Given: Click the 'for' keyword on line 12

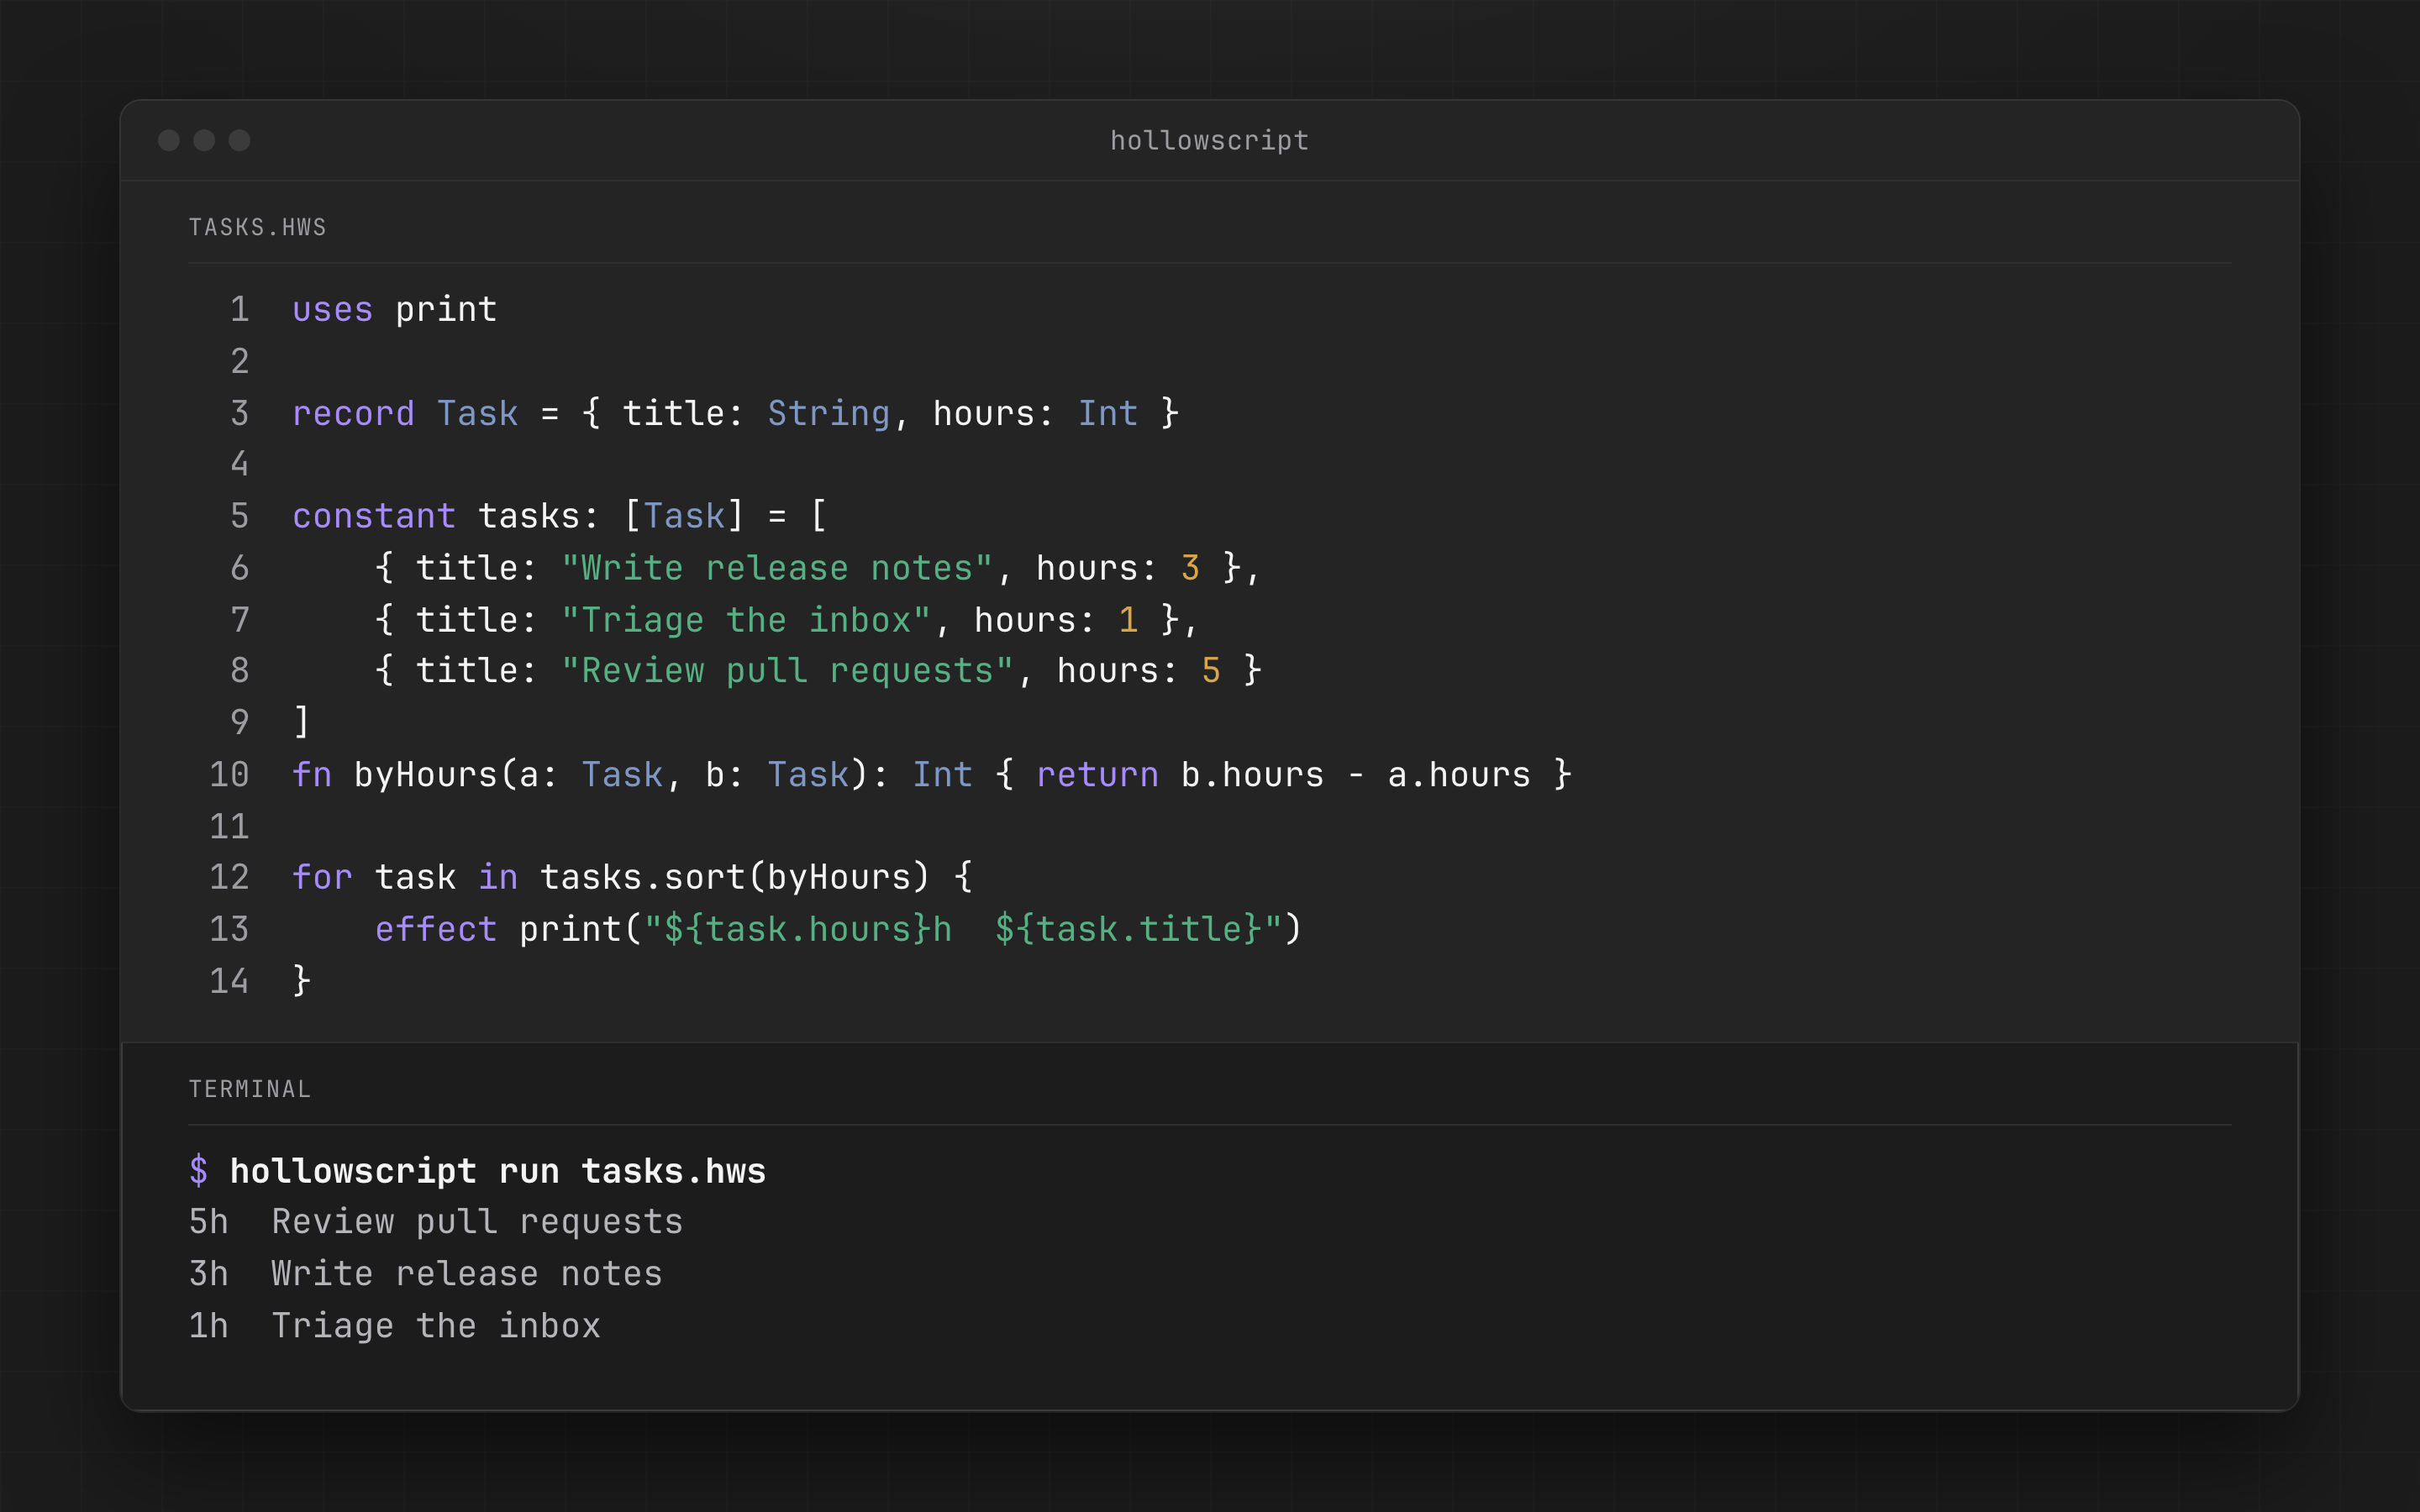Looking at the screenshot, I should (x=322, y=877).
